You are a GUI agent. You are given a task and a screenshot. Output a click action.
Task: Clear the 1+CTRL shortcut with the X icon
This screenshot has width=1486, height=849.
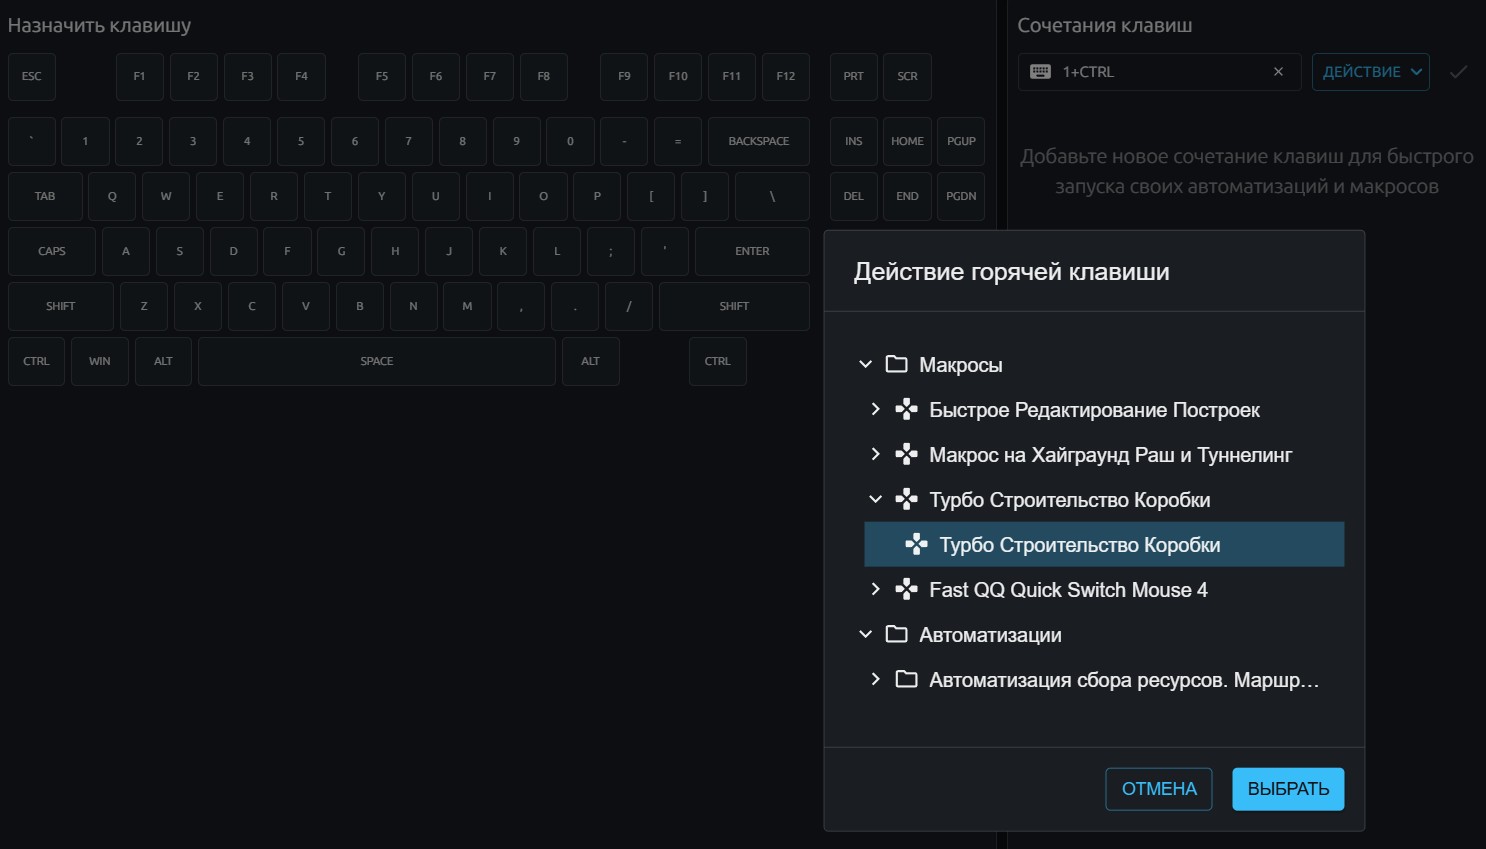(1278, 72)
